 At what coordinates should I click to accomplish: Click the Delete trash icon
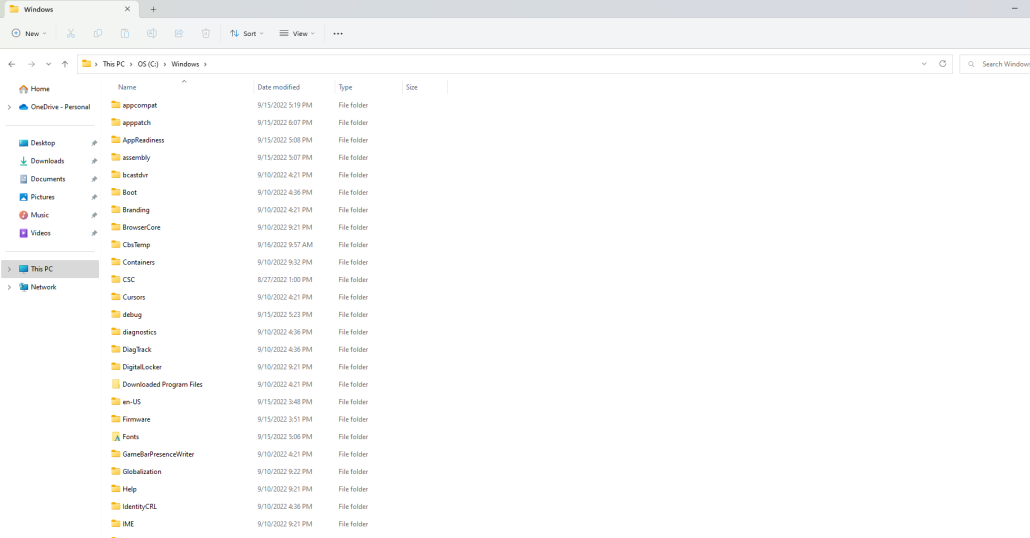click(206, 34)
